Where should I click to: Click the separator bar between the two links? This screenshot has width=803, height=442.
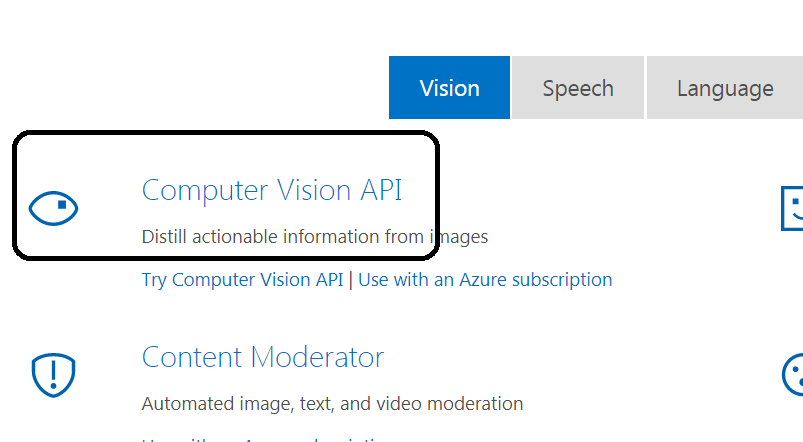(351, 279)
